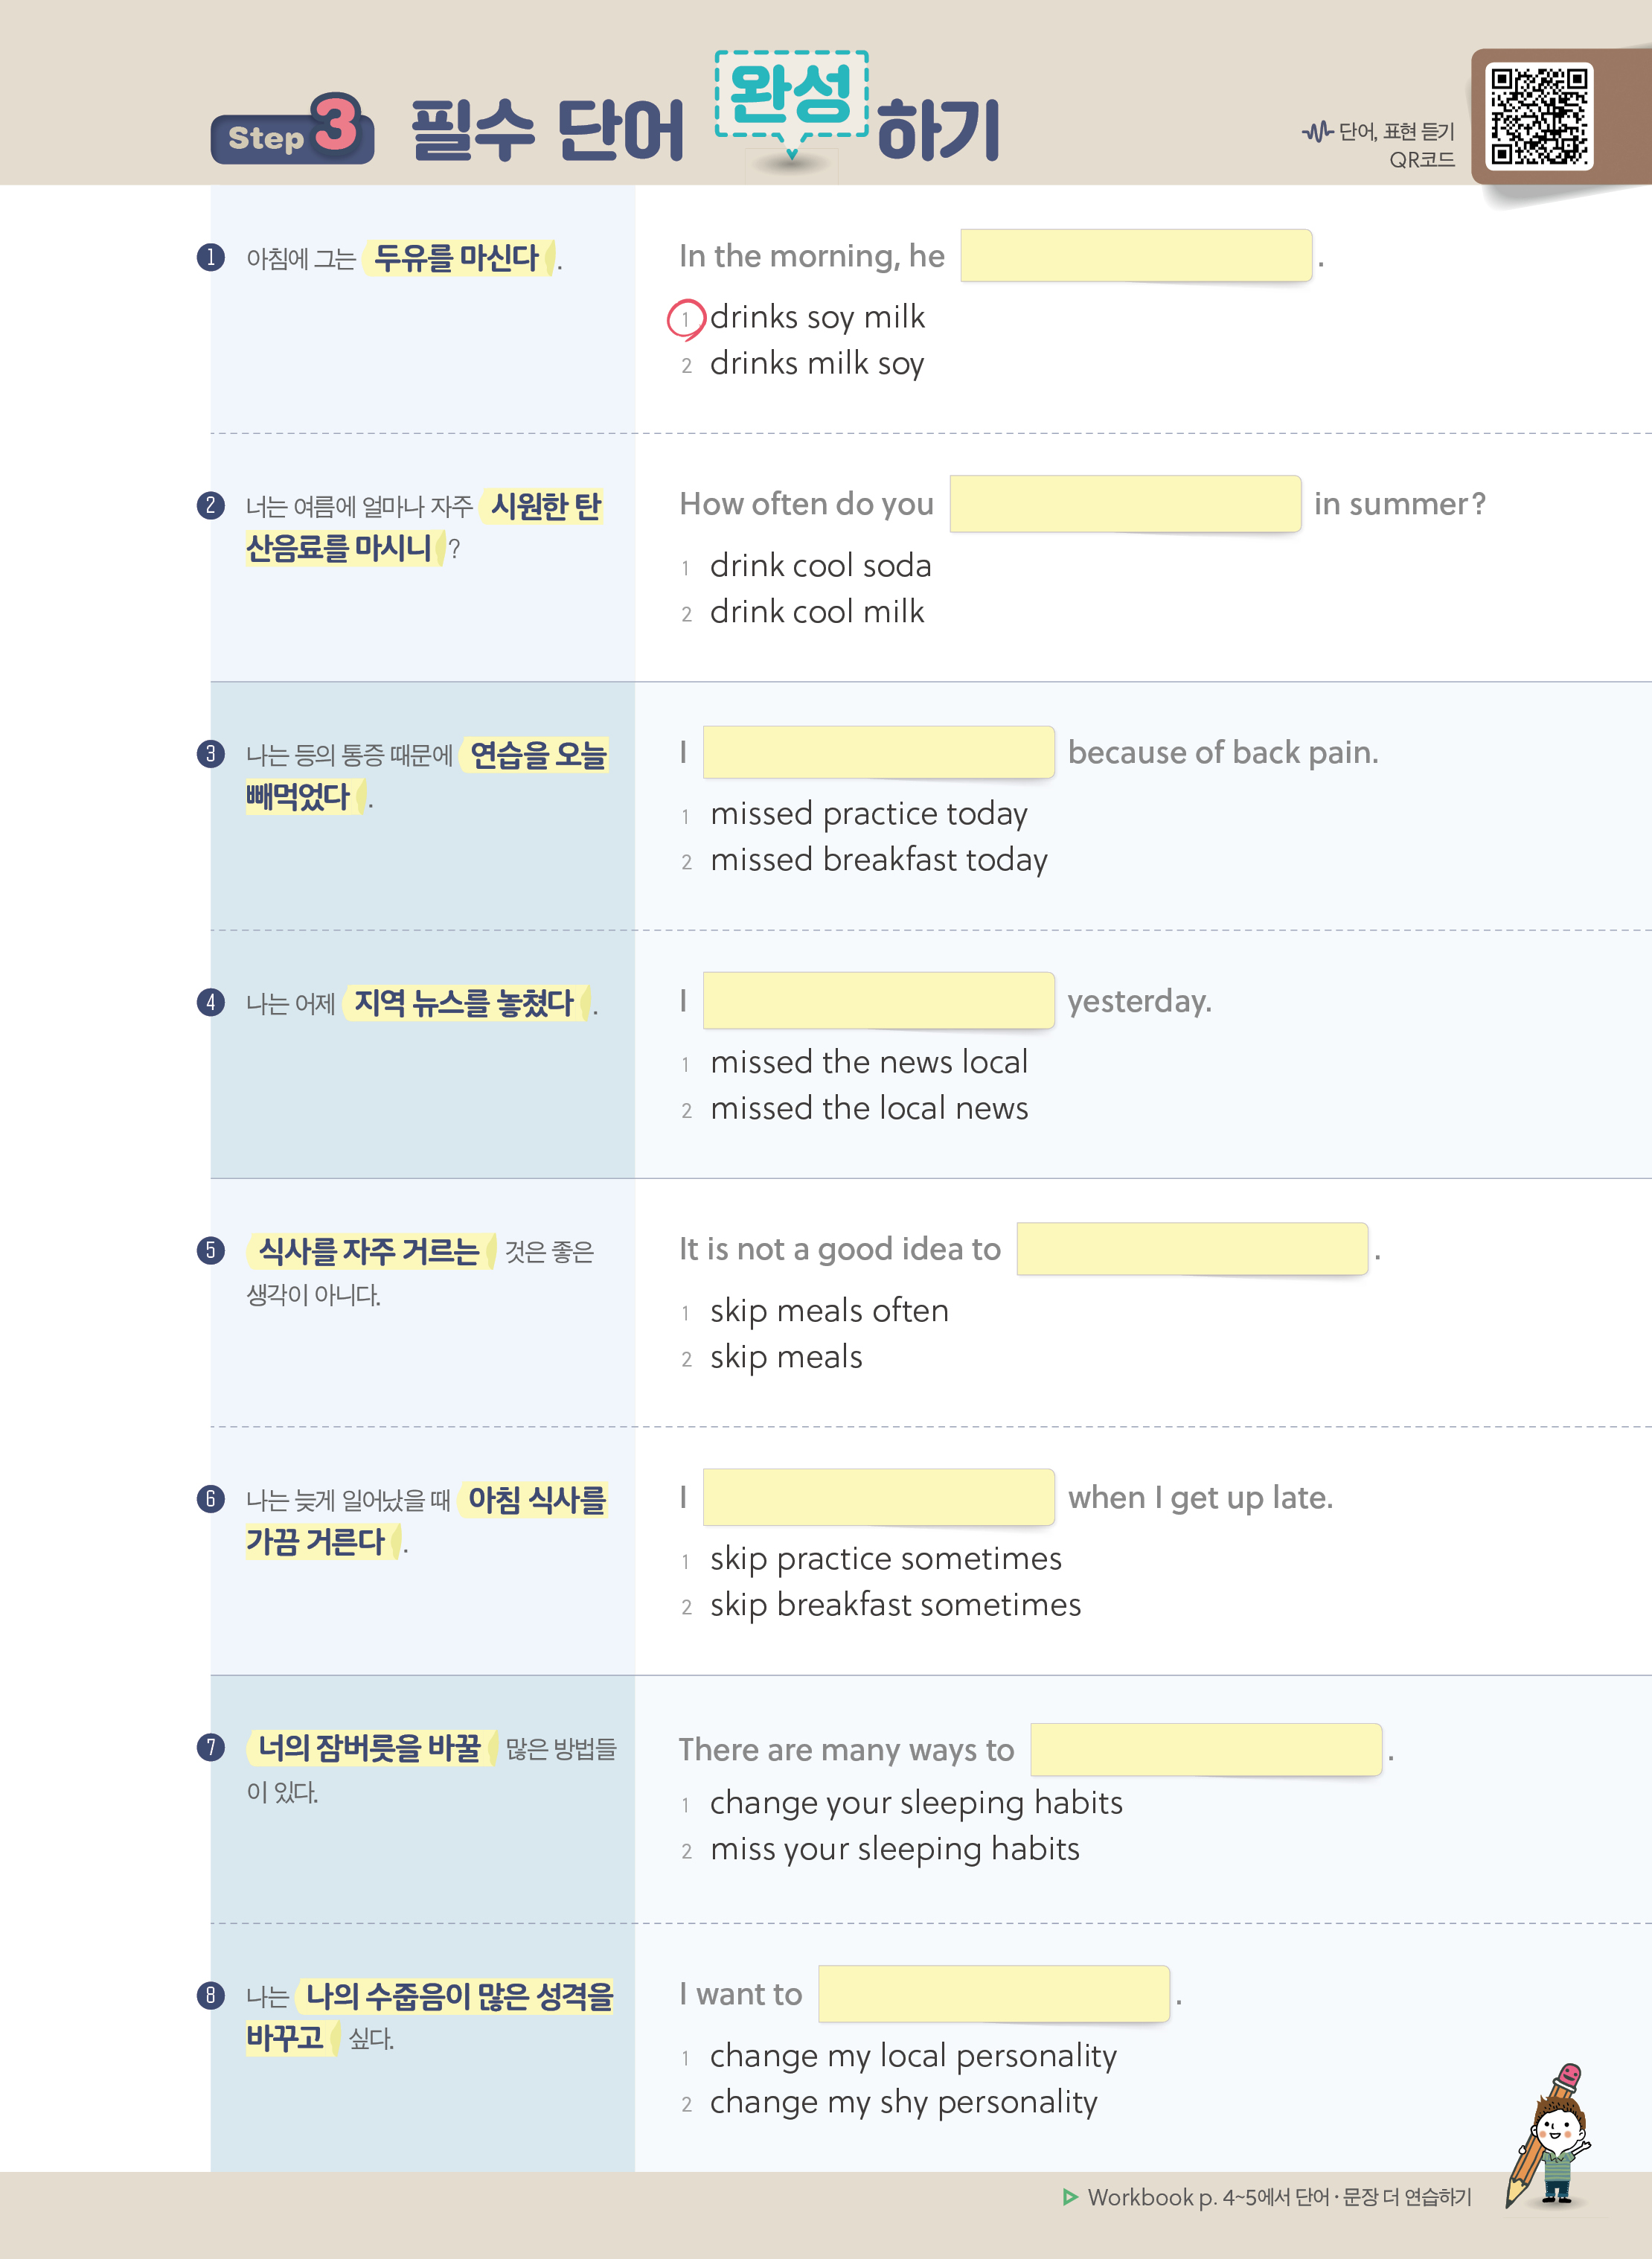Select 'drink cool soda' answer choice
Viewport: 1652px width, 2259px height.
click(820, 566)
